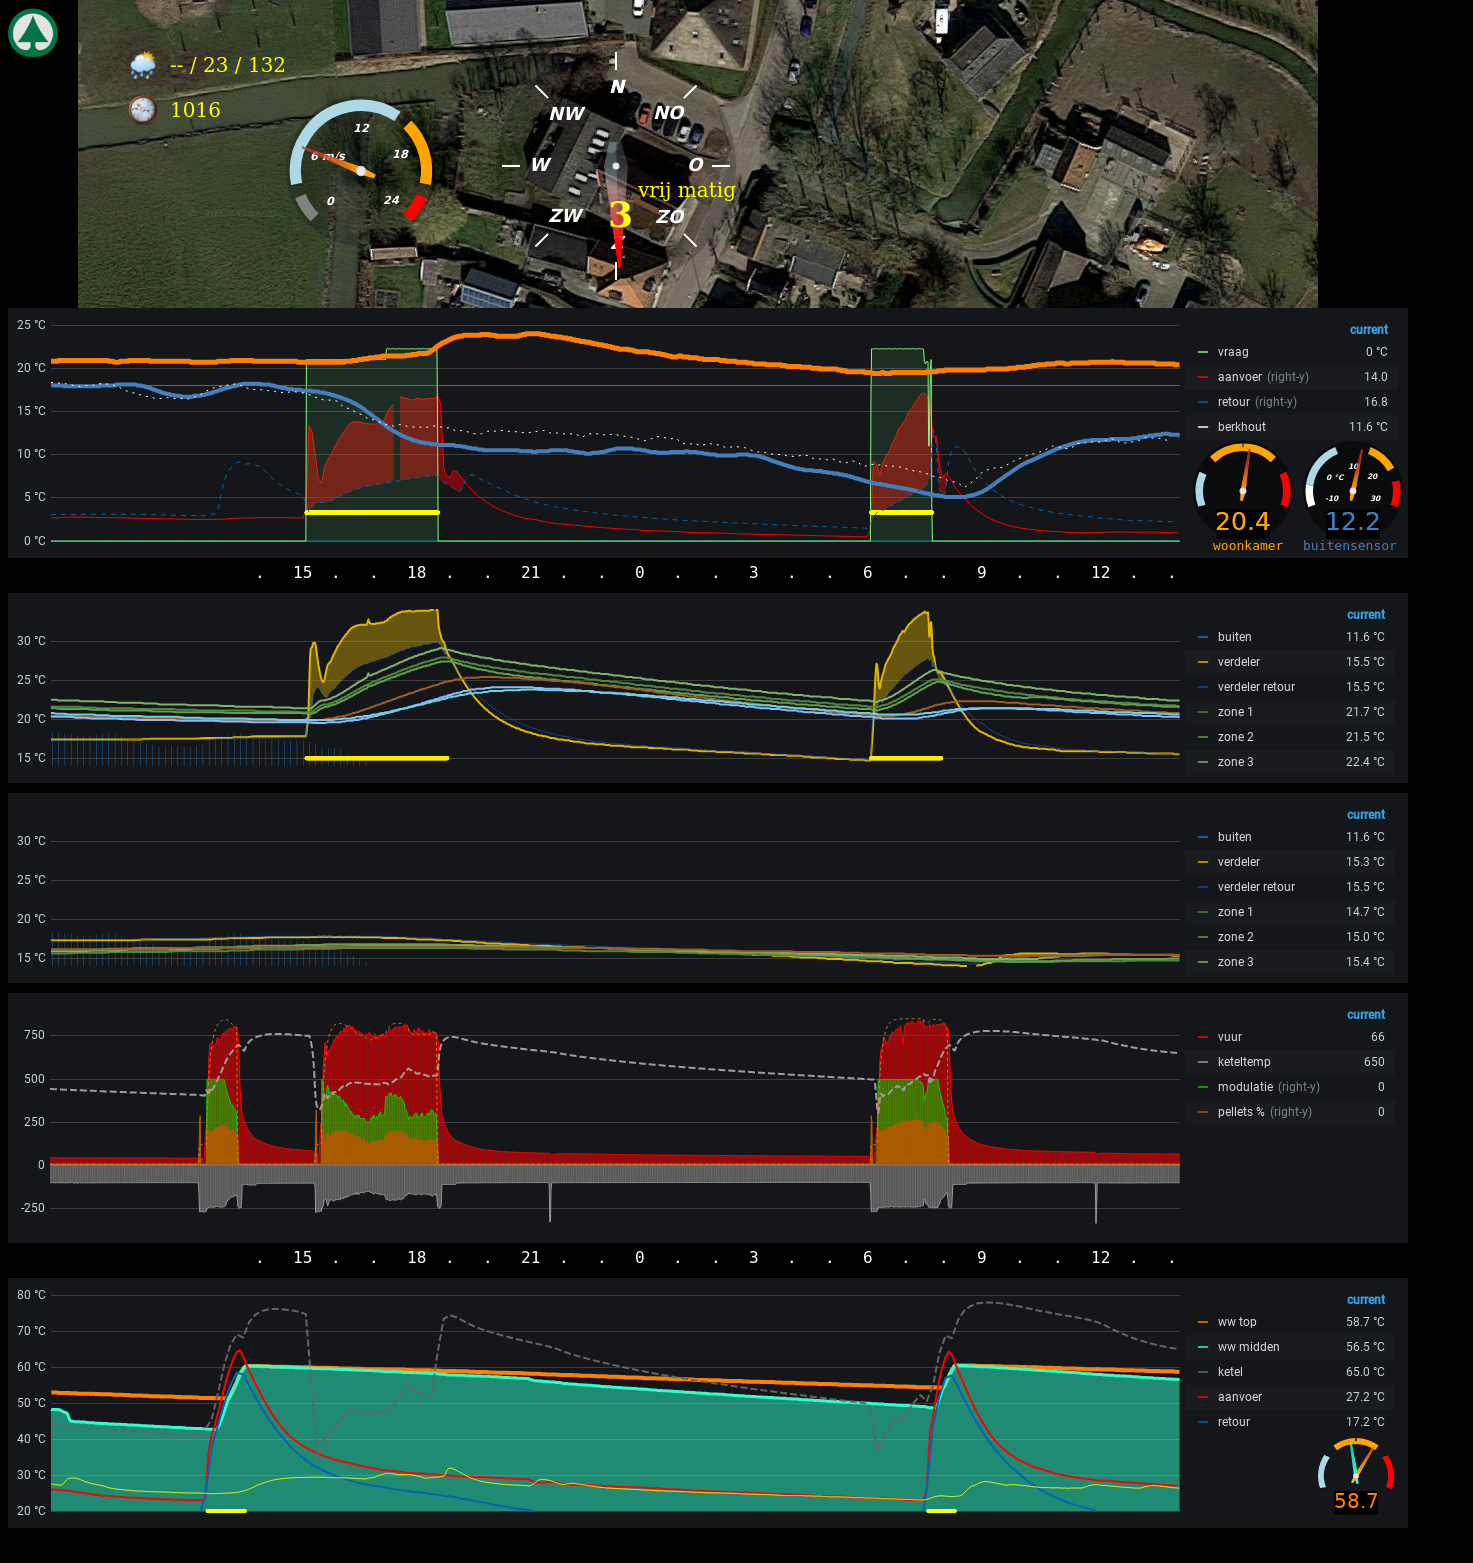Select the pellets % legend entry
Screen dimensions: 1473x1563
click(1240, 1112)
